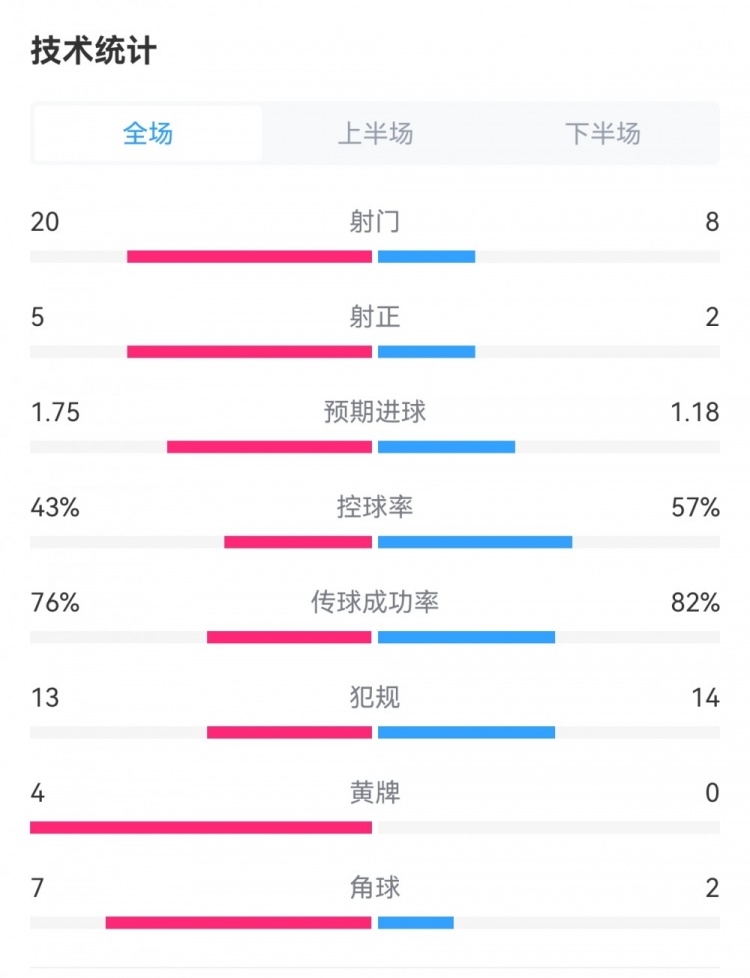750x978 pixels.
Task: Switch to the 全场 tab
Action: [x=148, y=133]
